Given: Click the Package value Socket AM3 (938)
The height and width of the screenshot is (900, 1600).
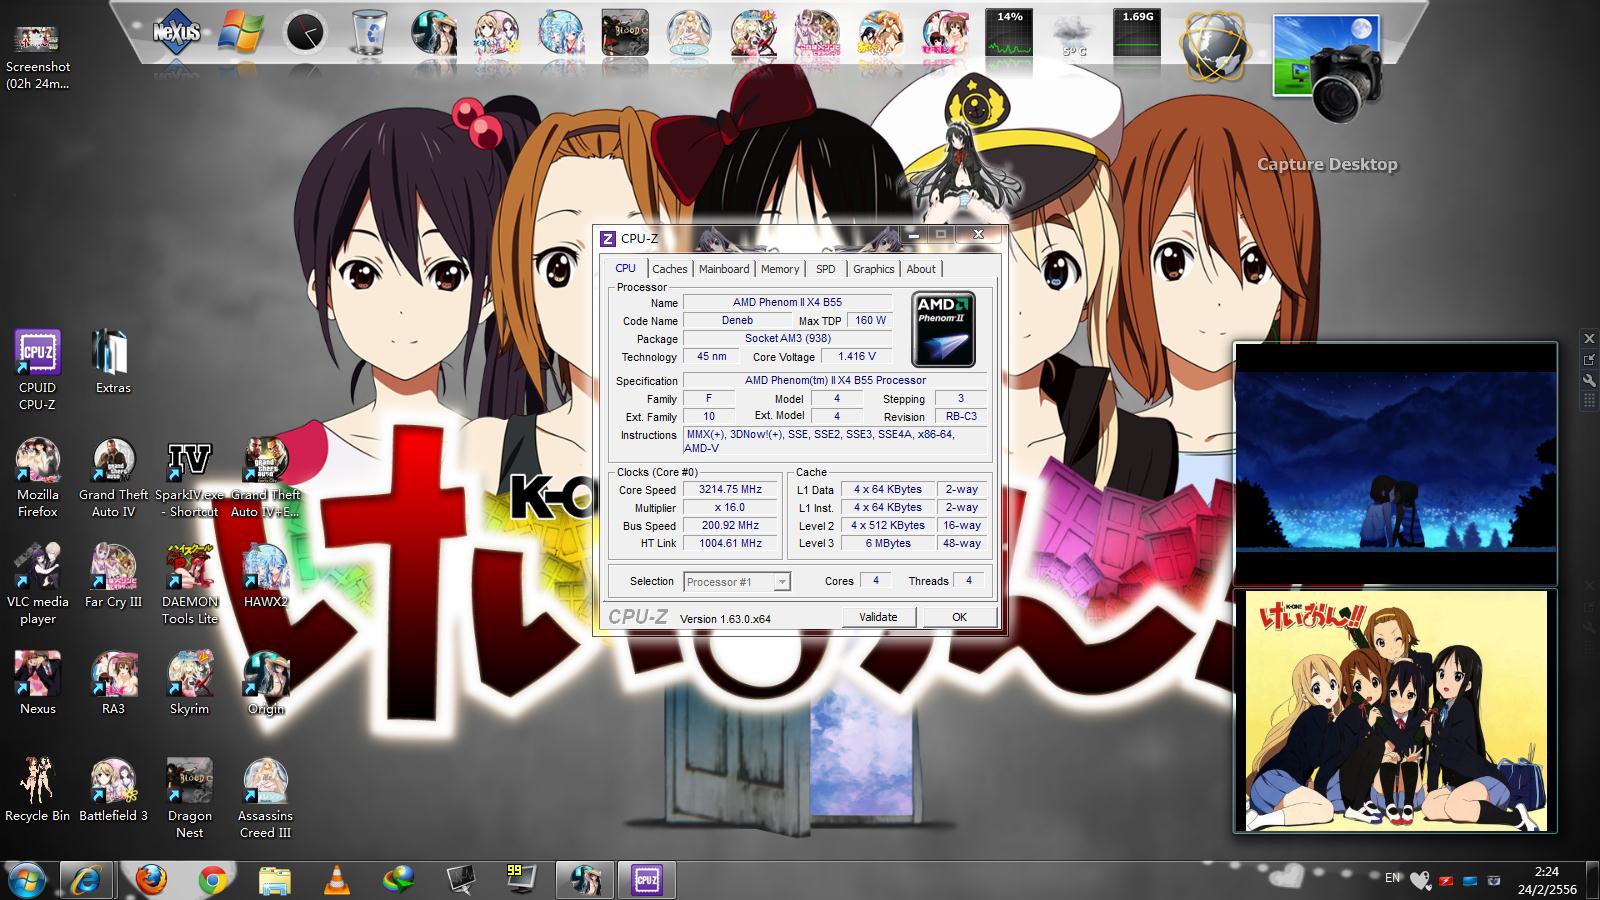Looking at the screenshot, I should click(787, 338).
